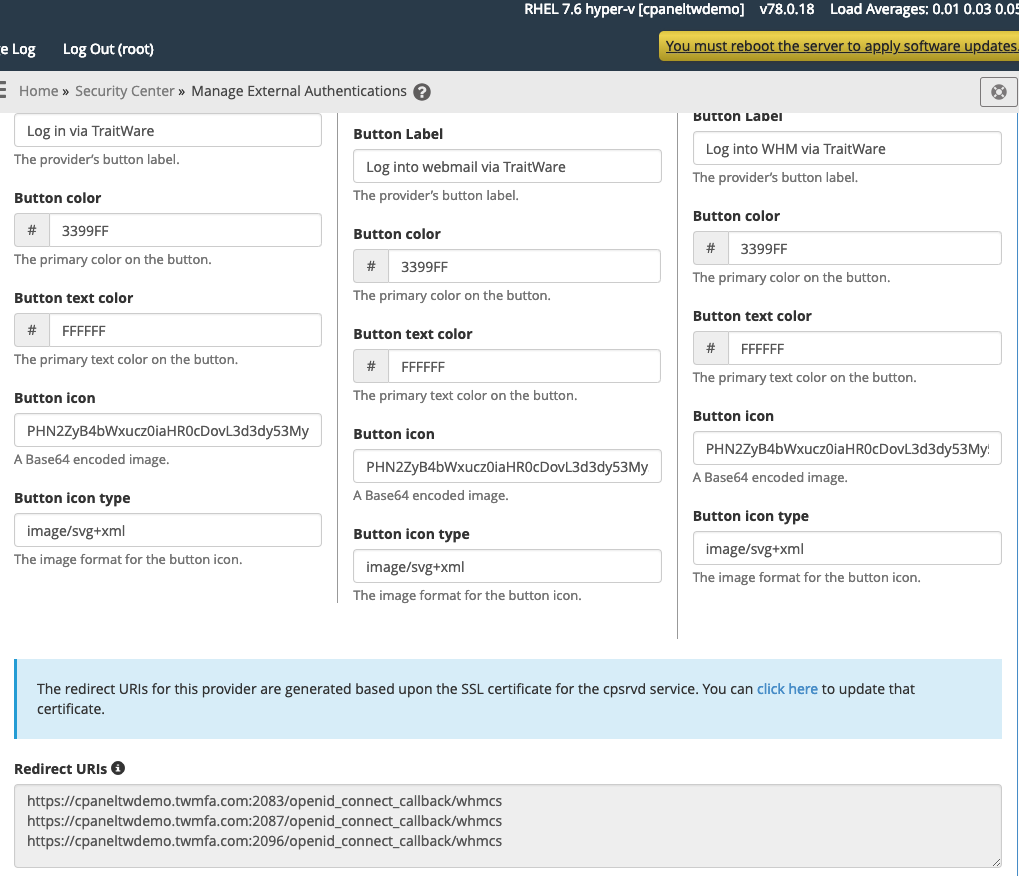Viewport: 1019px width, 876px height.
Task: Click WHM column Button icon type field
Action: pos(847,548)
